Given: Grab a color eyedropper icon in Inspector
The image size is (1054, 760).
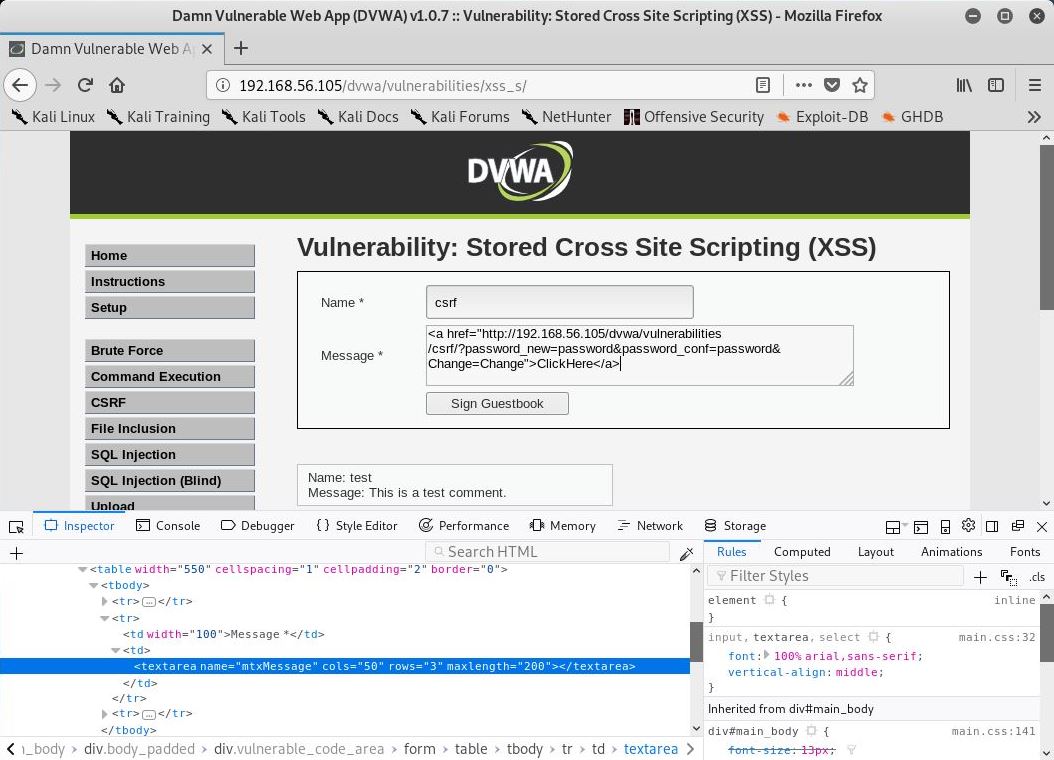Looking at the screenshot, I should (686, 553).
